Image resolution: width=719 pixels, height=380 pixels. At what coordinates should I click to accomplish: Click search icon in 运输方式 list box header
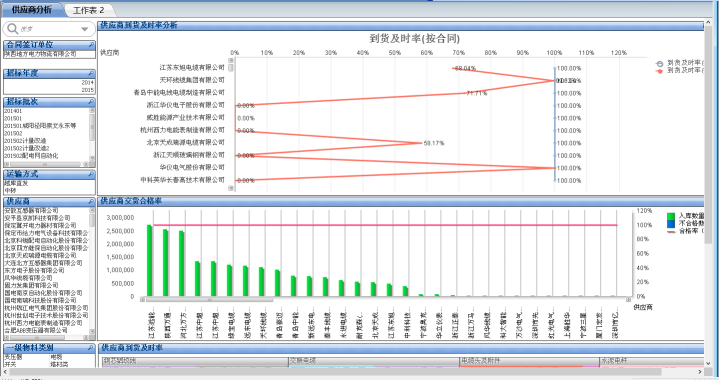(91, 174)
